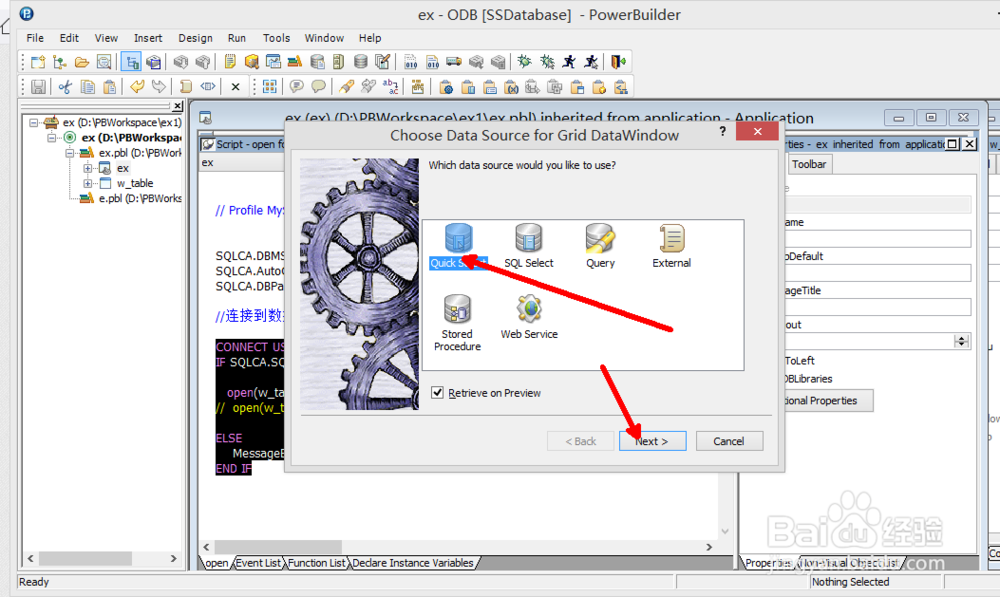This screenshot has height=597, width=1000.
Task: Open the Database painter cylinder icon
Action: tap(360, 62)
